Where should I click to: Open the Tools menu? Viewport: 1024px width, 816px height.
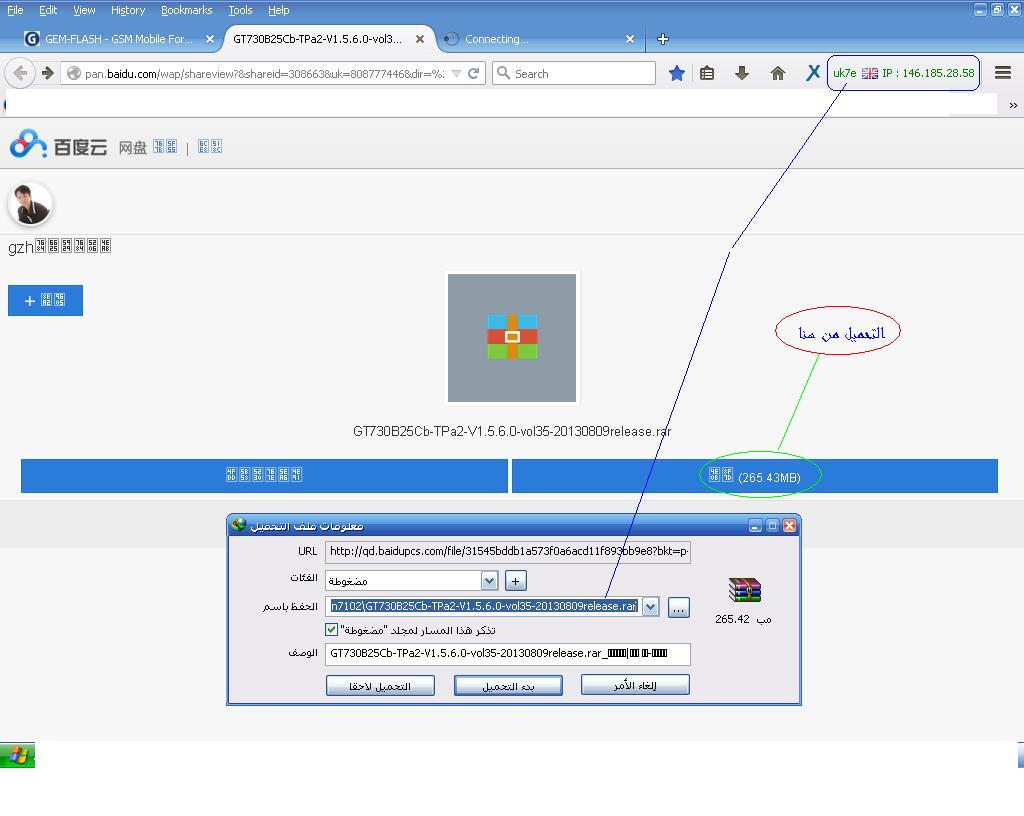tap(240, 10)
